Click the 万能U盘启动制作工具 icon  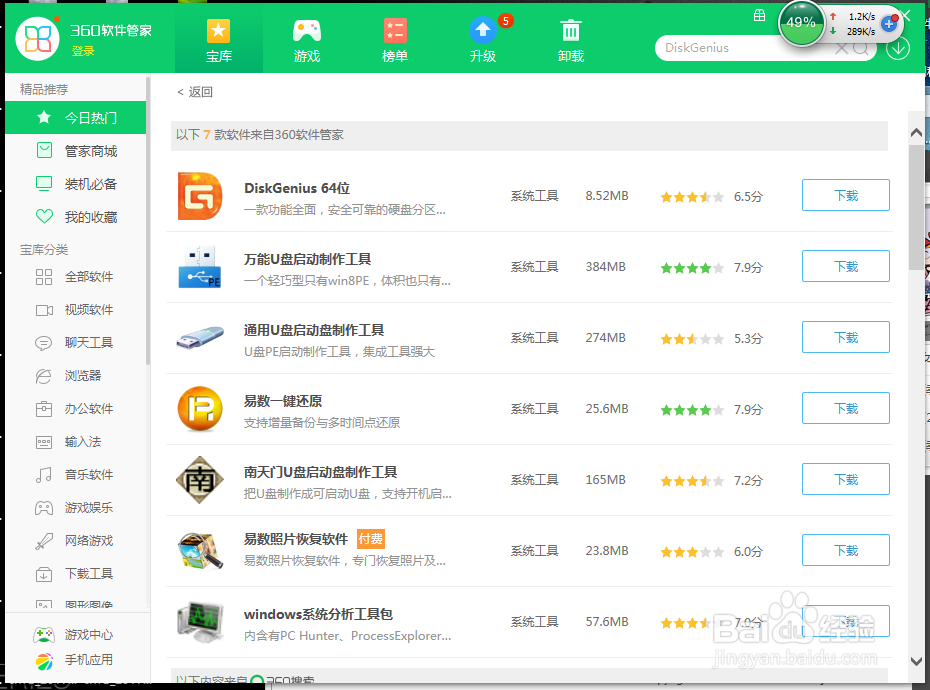coord(200,267)
